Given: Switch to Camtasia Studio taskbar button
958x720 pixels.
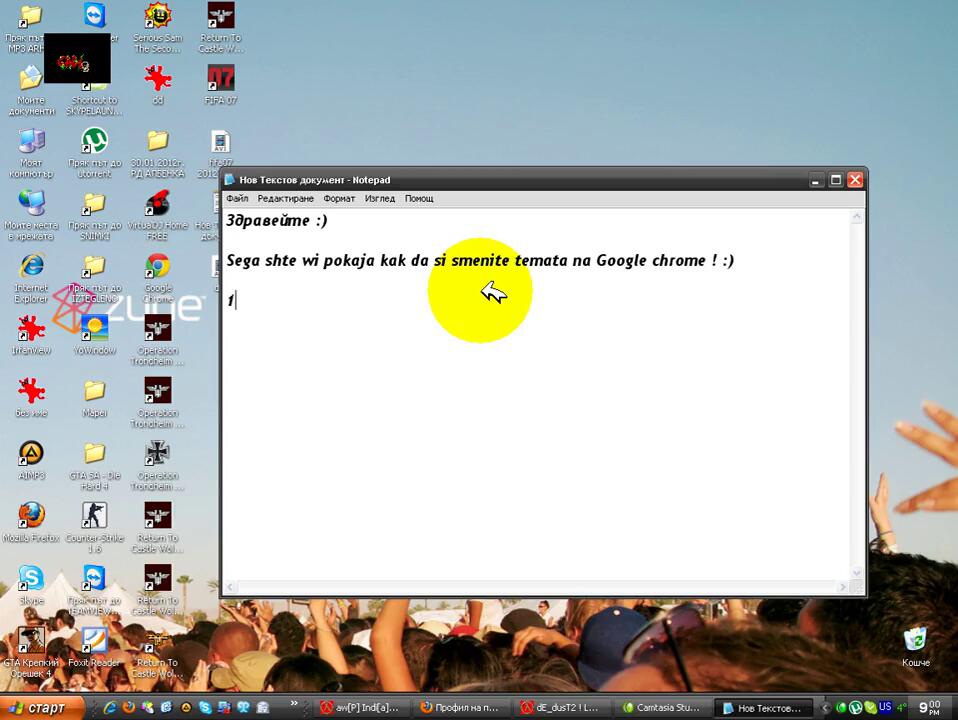Looking at the screenshot, I should 660,708.
